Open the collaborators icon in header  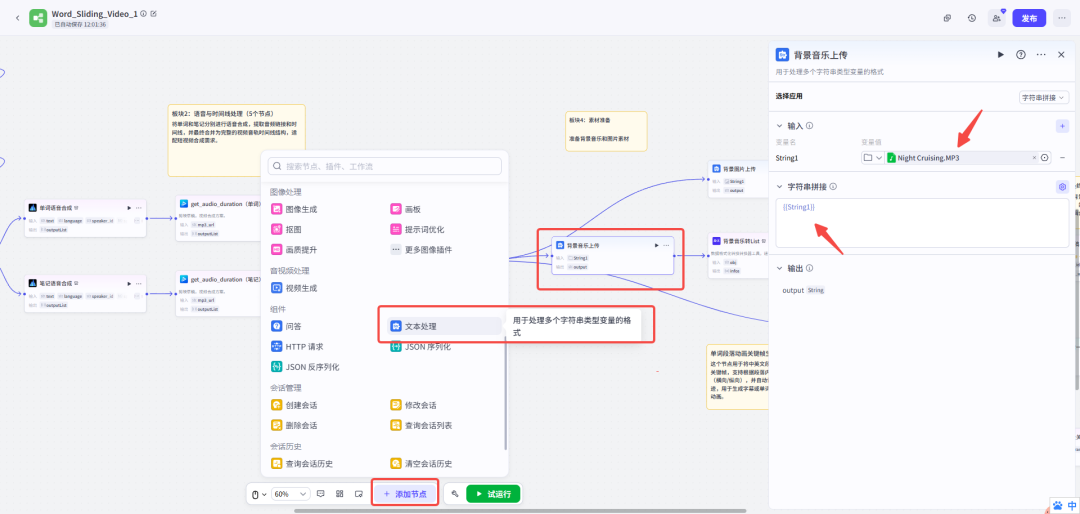(x=996, y=18)
